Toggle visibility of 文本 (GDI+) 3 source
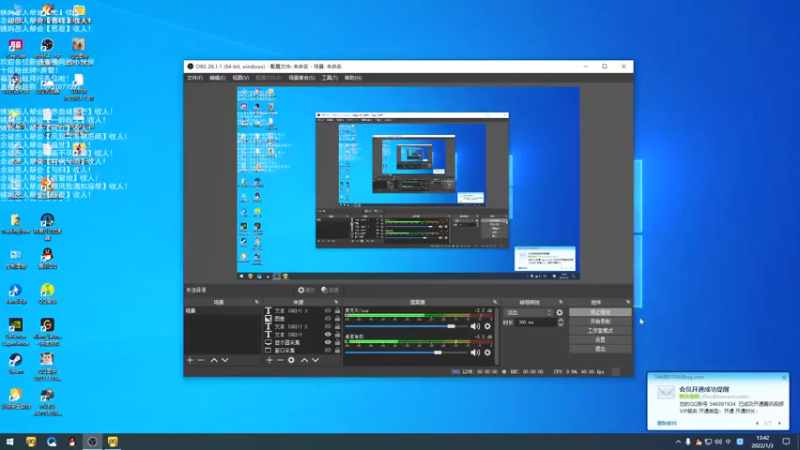The image size is (800, 450). coord(328,311)
